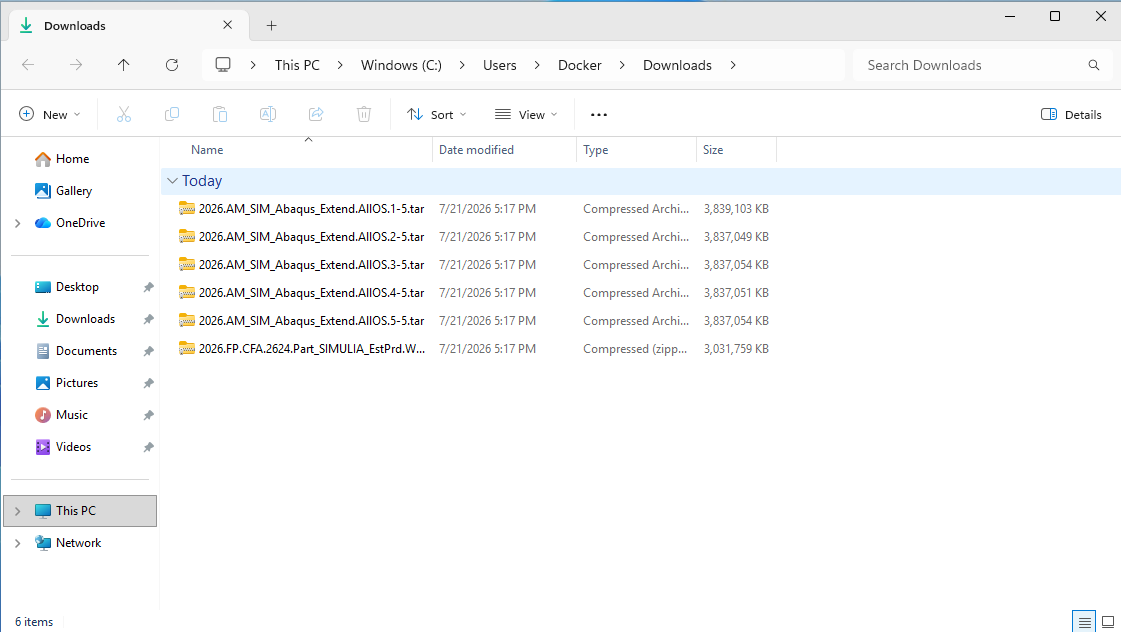The width and height of the screenshot is (1121, 632).
Task: Click This PC breadcrumb
Action: (297, 65)
